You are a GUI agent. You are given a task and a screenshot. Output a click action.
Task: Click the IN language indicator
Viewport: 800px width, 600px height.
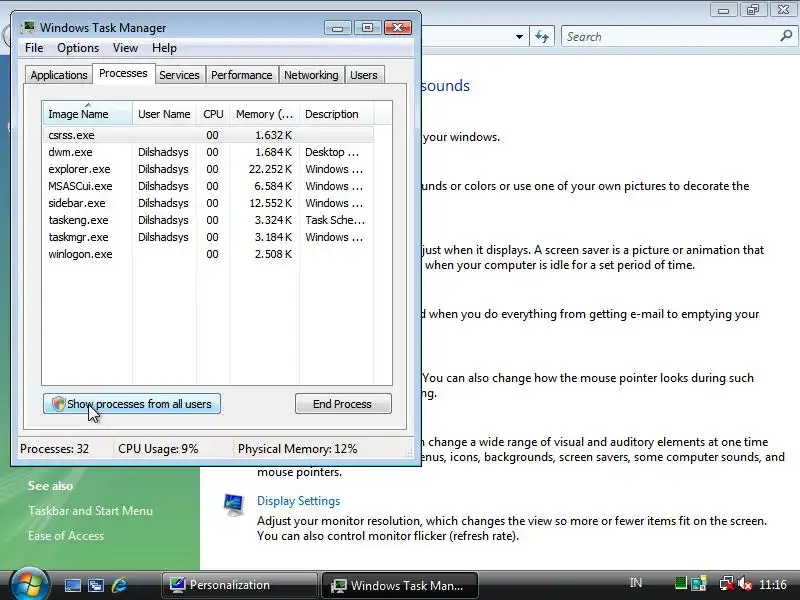pyautogui.click(x=636, y=583)
